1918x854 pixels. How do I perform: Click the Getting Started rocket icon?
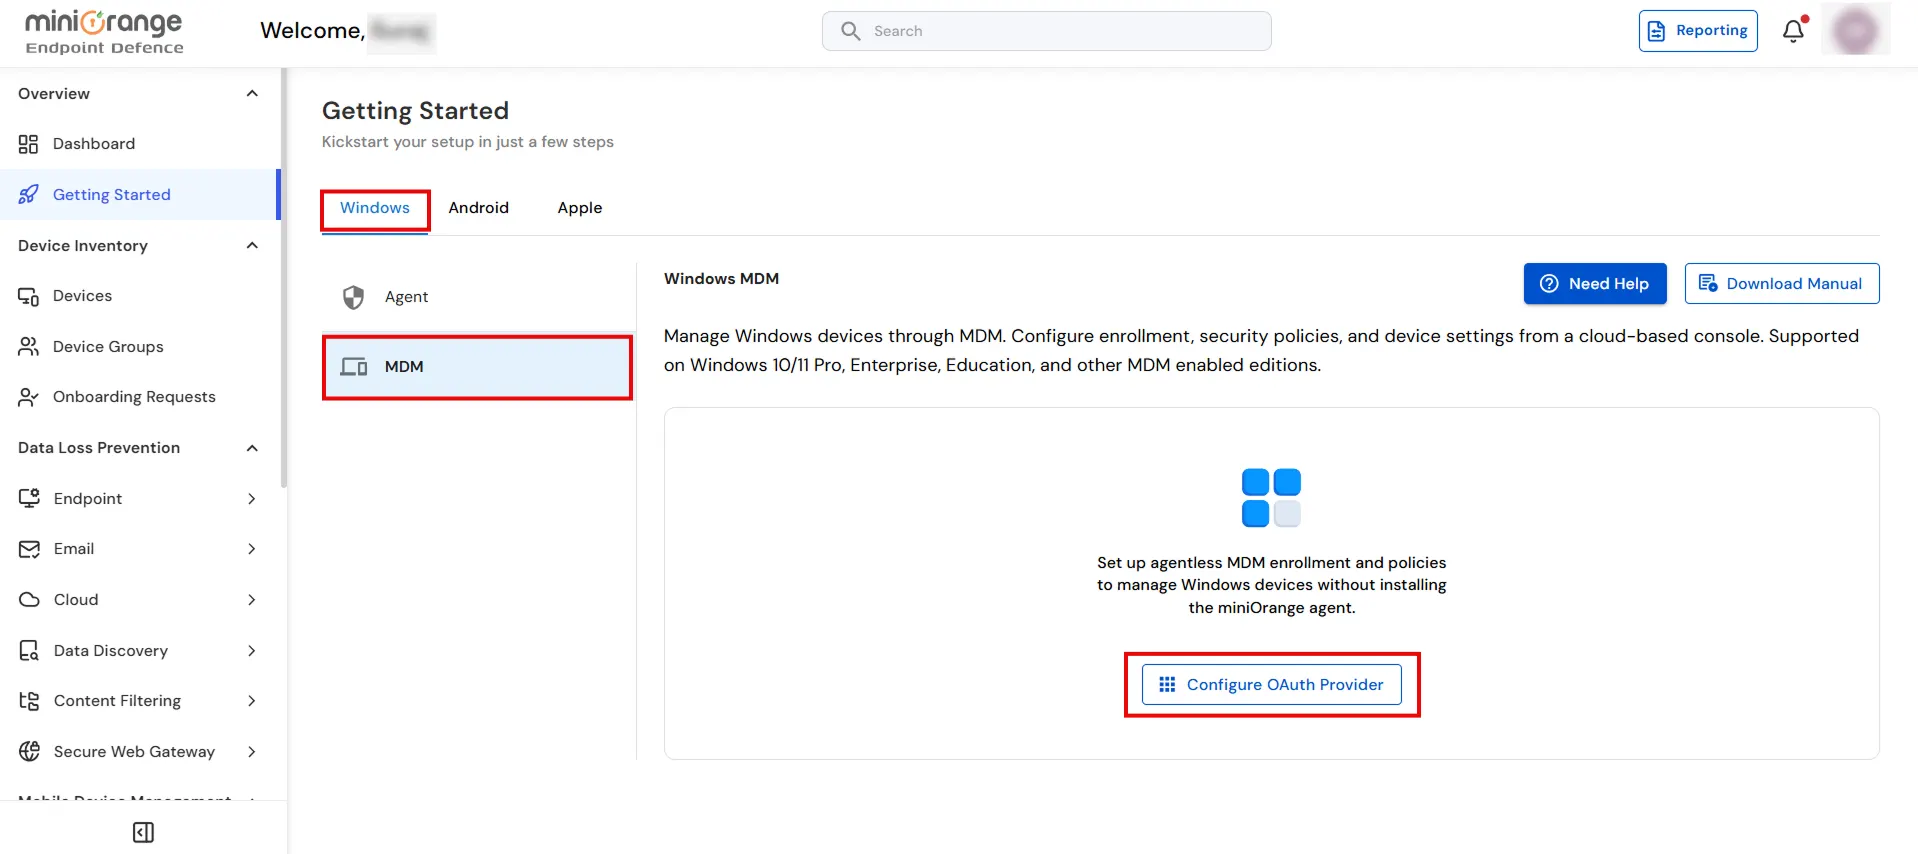(28, 194)
